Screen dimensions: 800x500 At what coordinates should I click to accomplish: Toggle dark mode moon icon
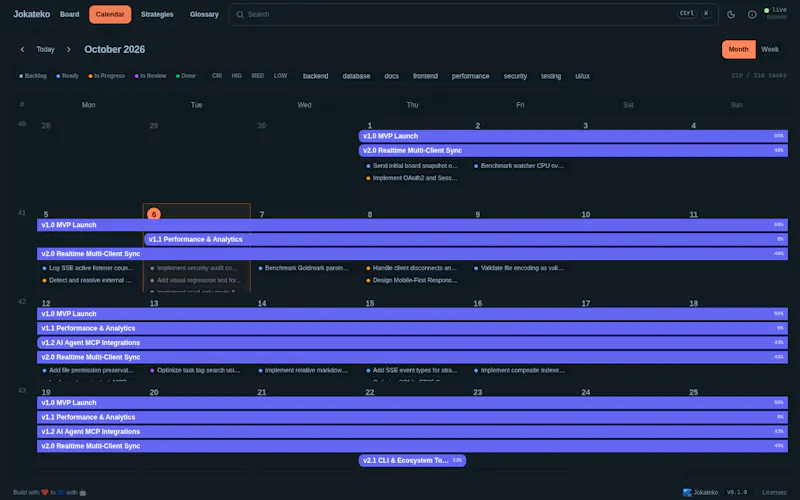[731, 14]
